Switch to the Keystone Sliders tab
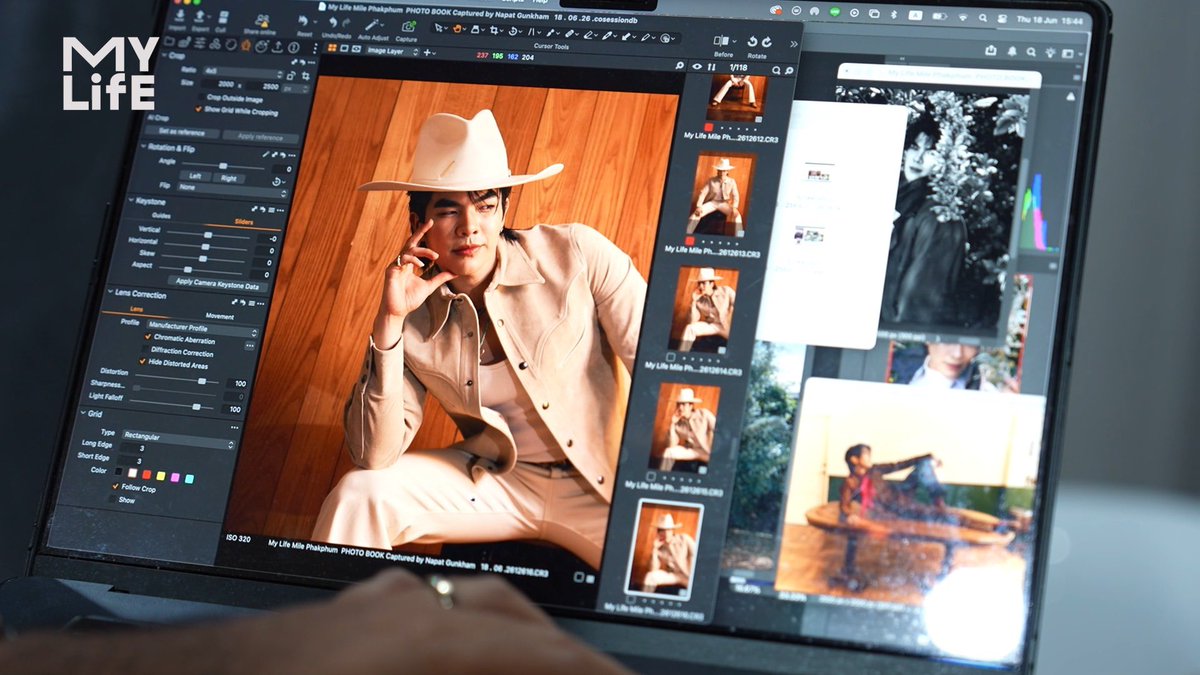1200x675 pixels. [244, 222]
